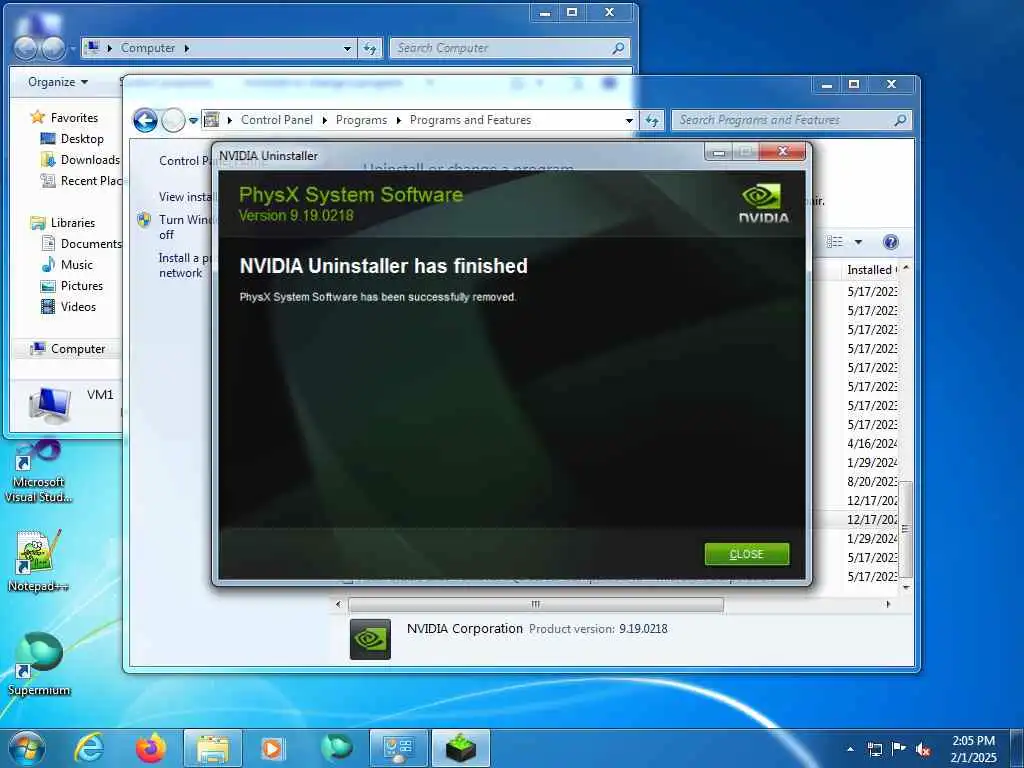Click refresh button in Programs and Features window

(652, 120)
